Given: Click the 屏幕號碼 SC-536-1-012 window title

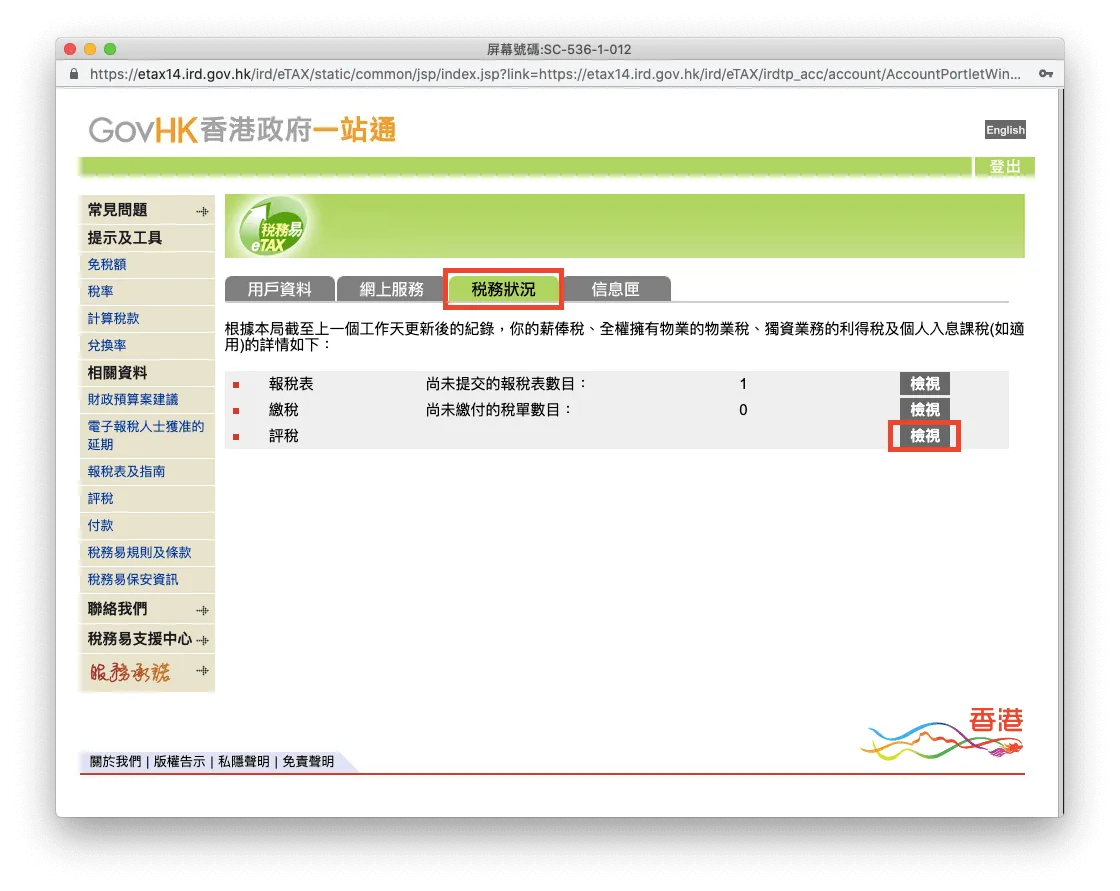Looking at the screenshot, I should click(x=559, y=49).
